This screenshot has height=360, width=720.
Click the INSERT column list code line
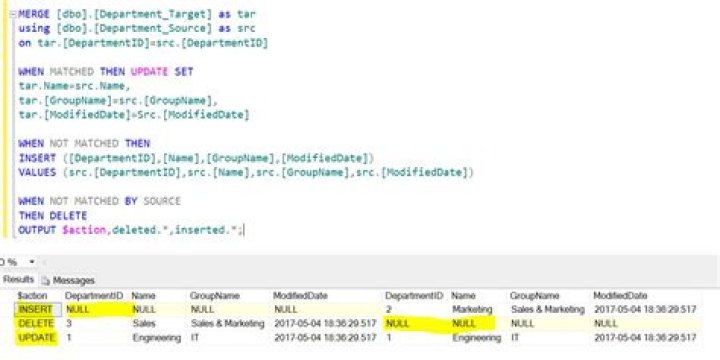[196, 158]
